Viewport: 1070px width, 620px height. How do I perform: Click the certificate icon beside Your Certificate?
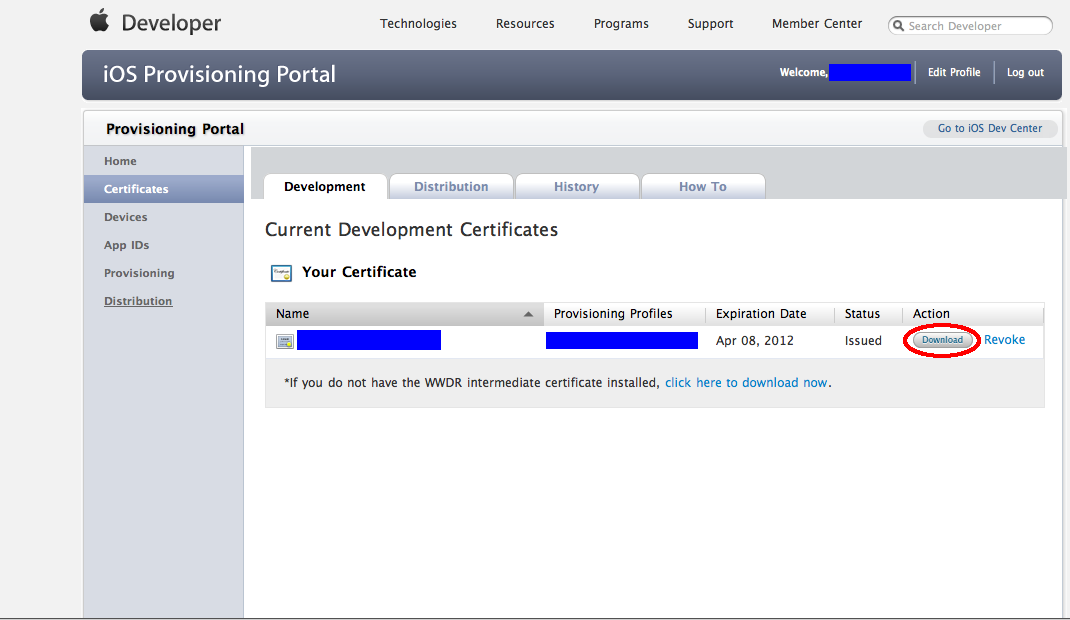[281, 273]
